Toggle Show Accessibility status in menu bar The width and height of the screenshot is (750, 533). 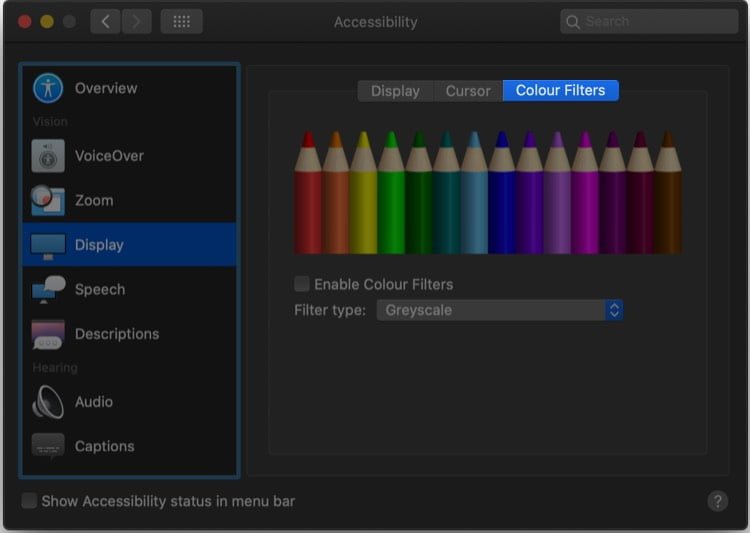pyautogui.click(x=29, y=500)
